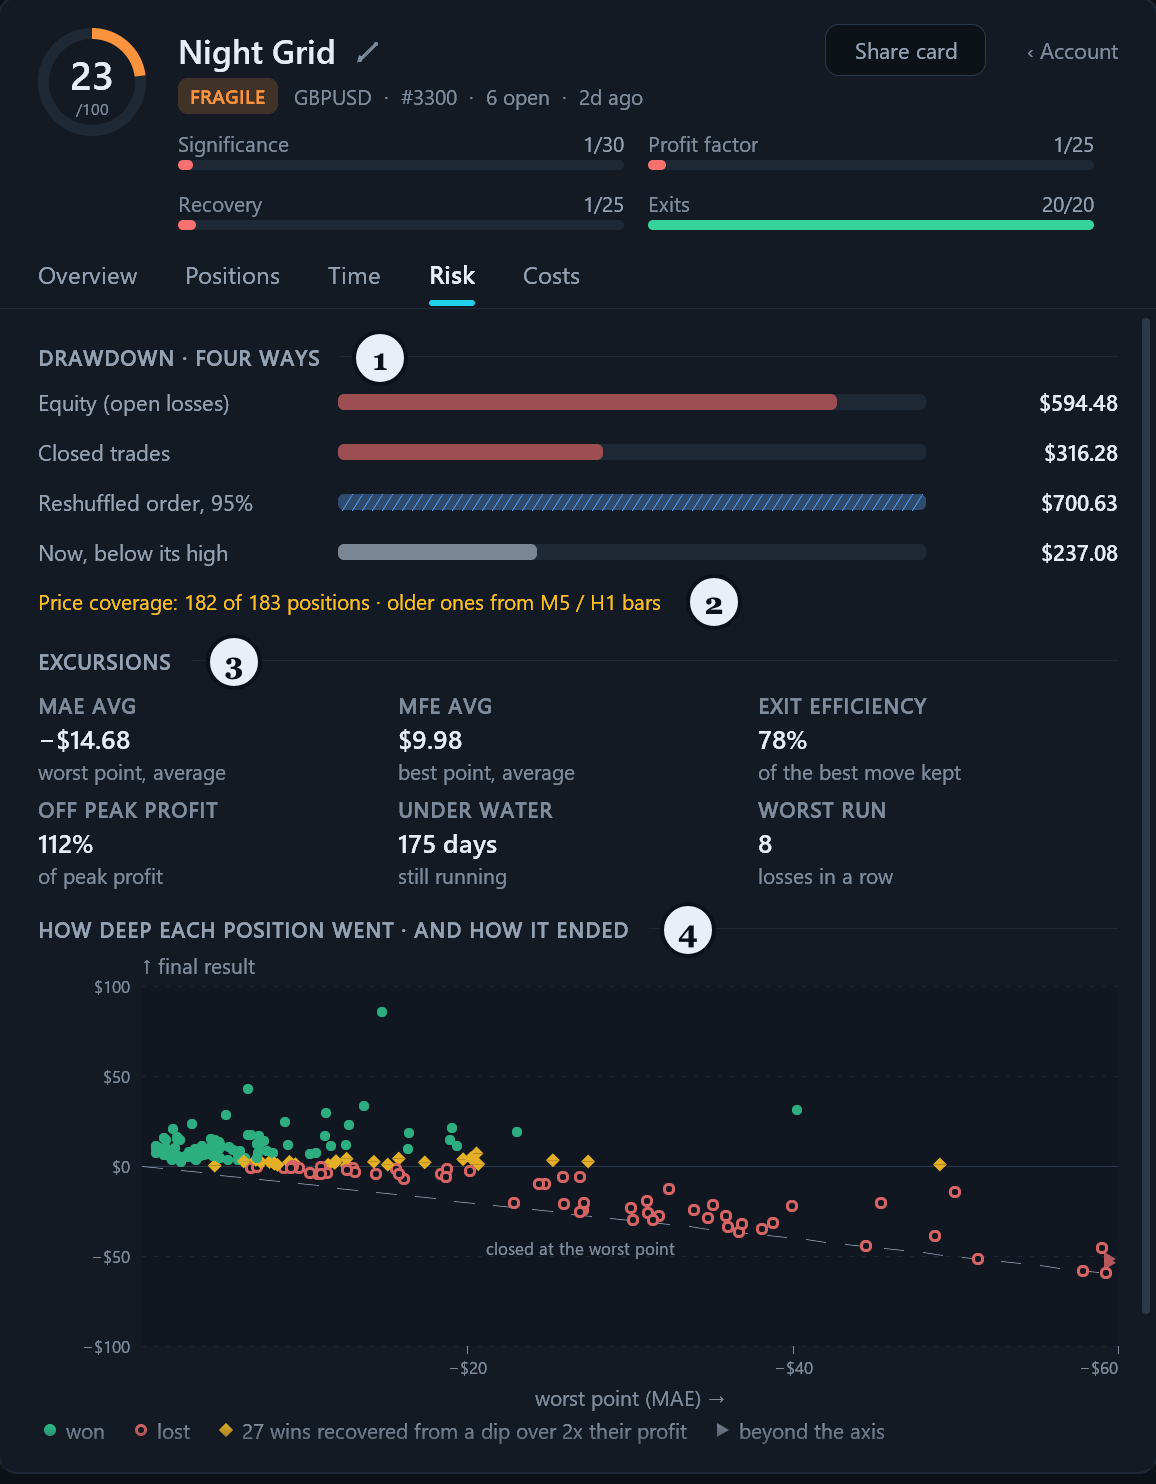
Task: Open the Costs tab
Action: 551,276
